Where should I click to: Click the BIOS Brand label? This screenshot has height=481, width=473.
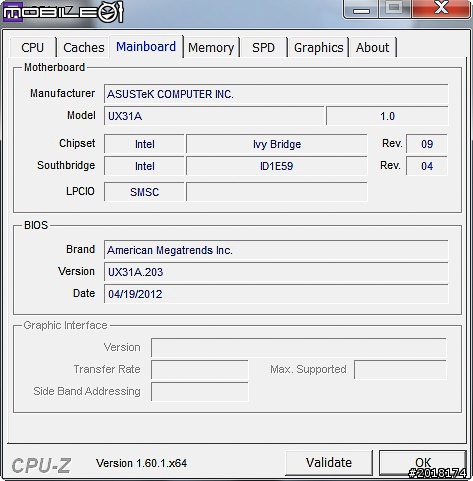point(80,249)
